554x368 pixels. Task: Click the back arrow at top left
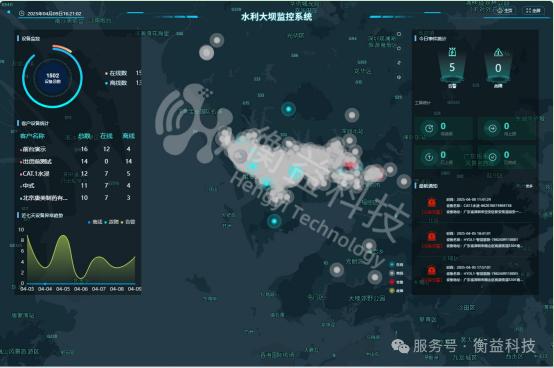[8, 12]
